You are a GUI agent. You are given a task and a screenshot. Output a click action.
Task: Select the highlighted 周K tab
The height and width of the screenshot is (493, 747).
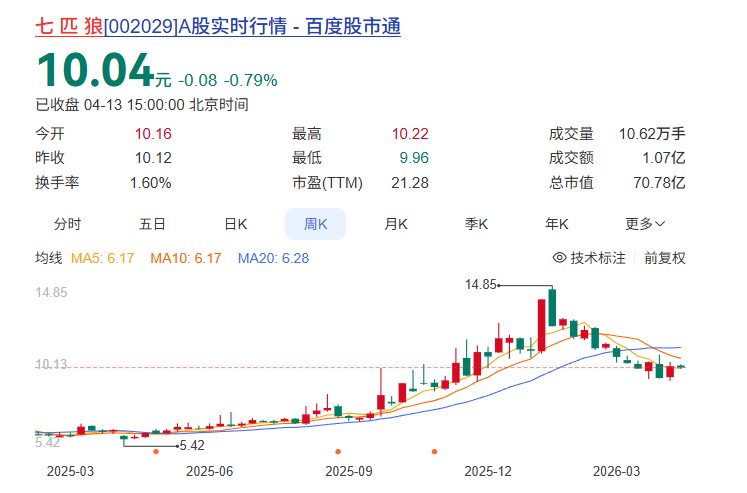pyautogui.click(x=315, y=224)
